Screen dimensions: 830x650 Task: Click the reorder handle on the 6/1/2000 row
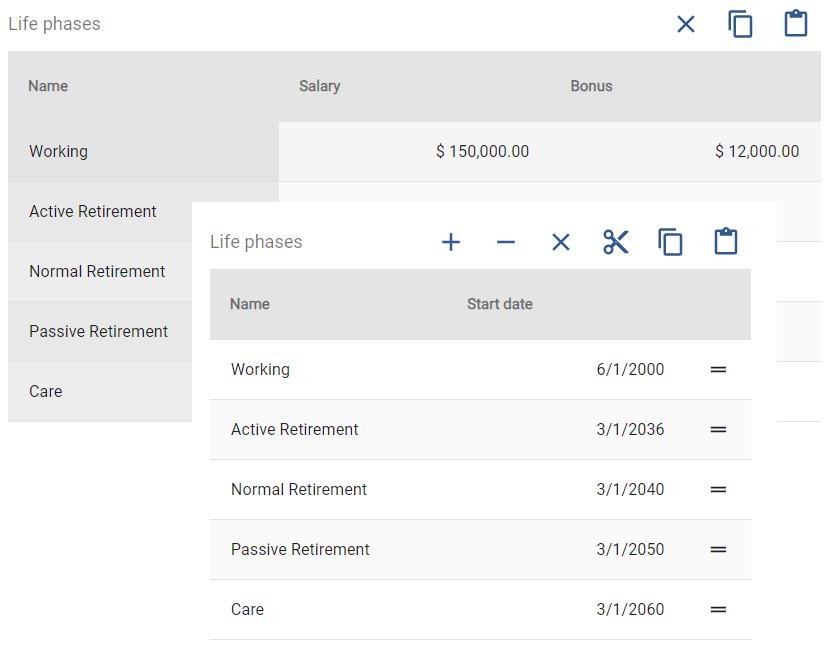[x=718, y=370]
